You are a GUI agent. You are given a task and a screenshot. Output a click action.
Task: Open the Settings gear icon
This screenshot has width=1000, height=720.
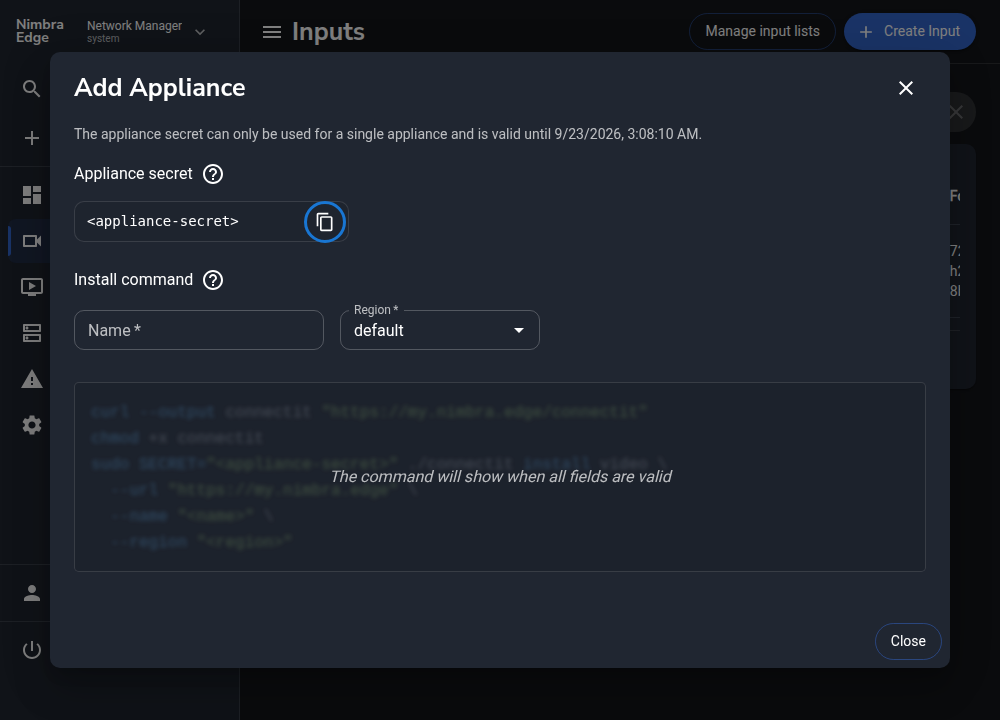tap(31, 425)
